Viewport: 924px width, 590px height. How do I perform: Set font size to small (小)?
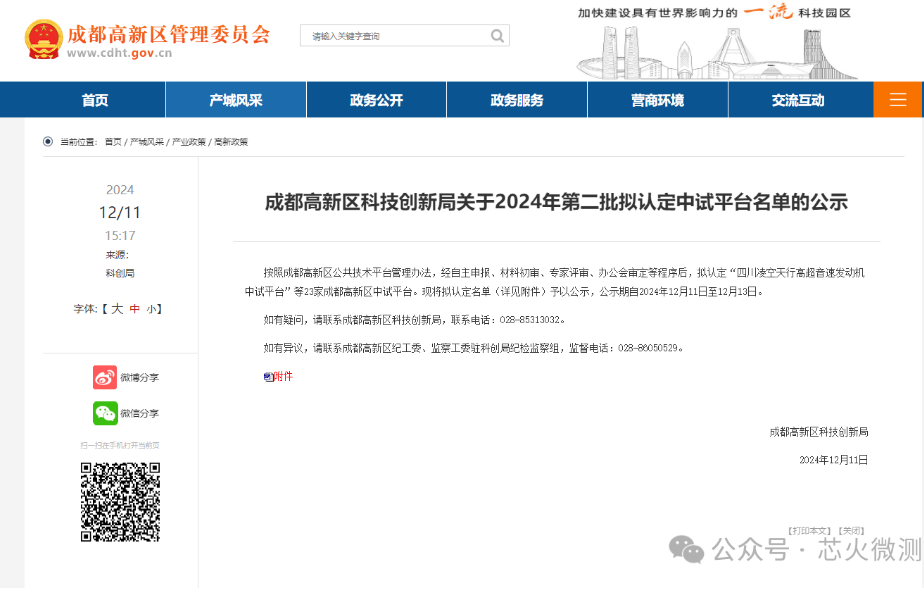[150, 309]
